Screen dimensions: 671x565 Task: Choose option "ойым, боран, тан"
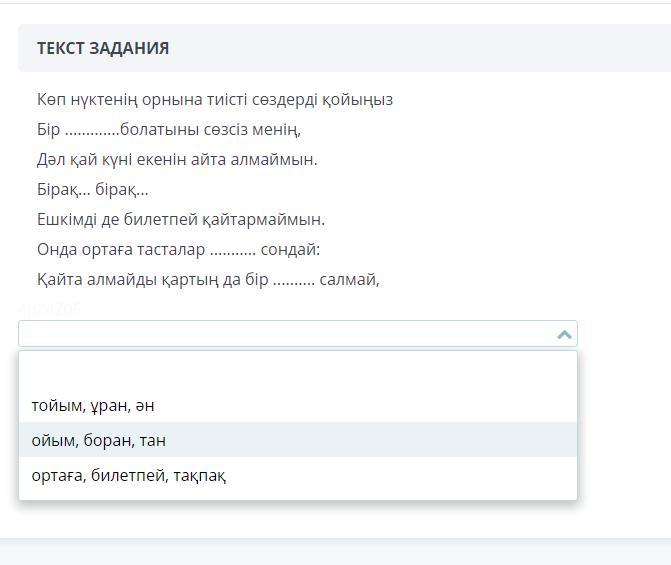click(99, 440)
